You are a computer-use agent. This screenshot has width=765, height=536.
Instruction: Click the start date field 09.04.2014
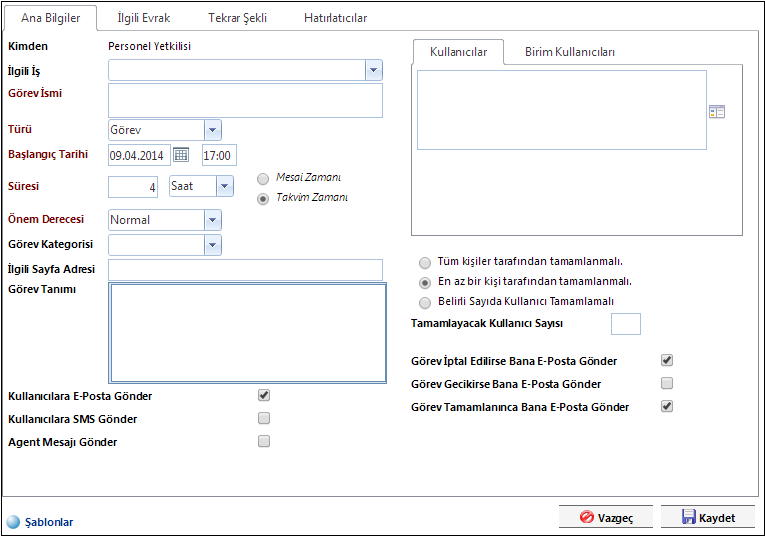[x=140, y=155]
